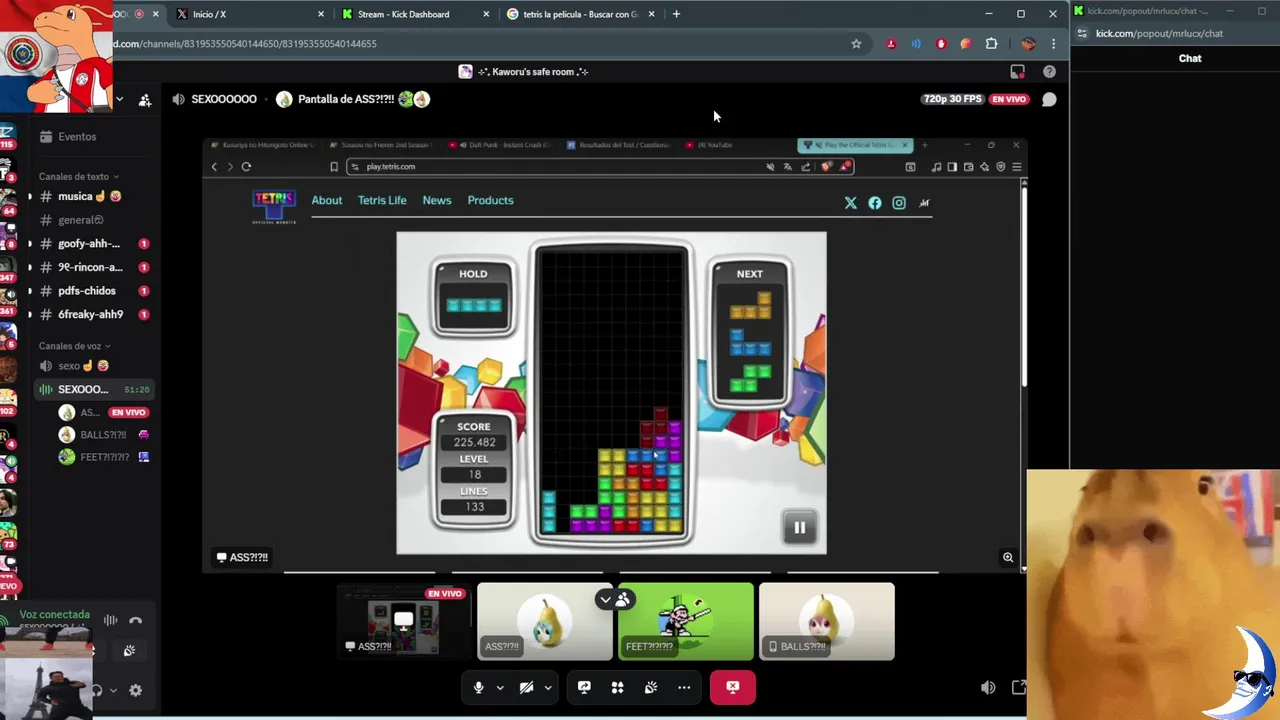Click News link on streamed Tetris page
This screenshot has width=1280, height=720.
pyautogui.click(x=437, y=200)
